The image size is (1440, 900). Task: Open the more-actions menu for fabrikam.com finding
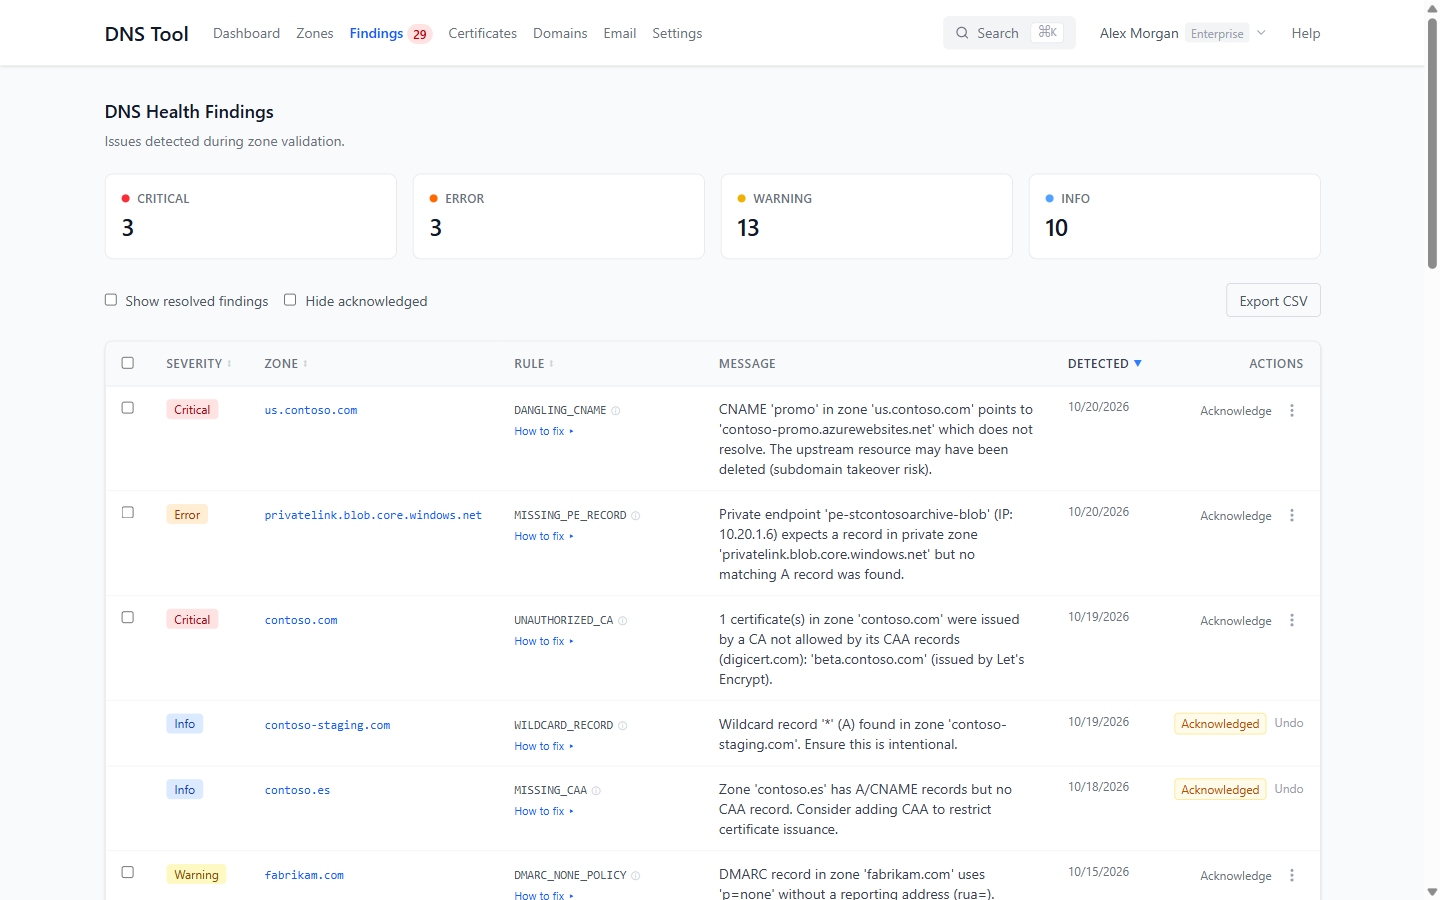pyautogui.click(x=1292, y=876)
